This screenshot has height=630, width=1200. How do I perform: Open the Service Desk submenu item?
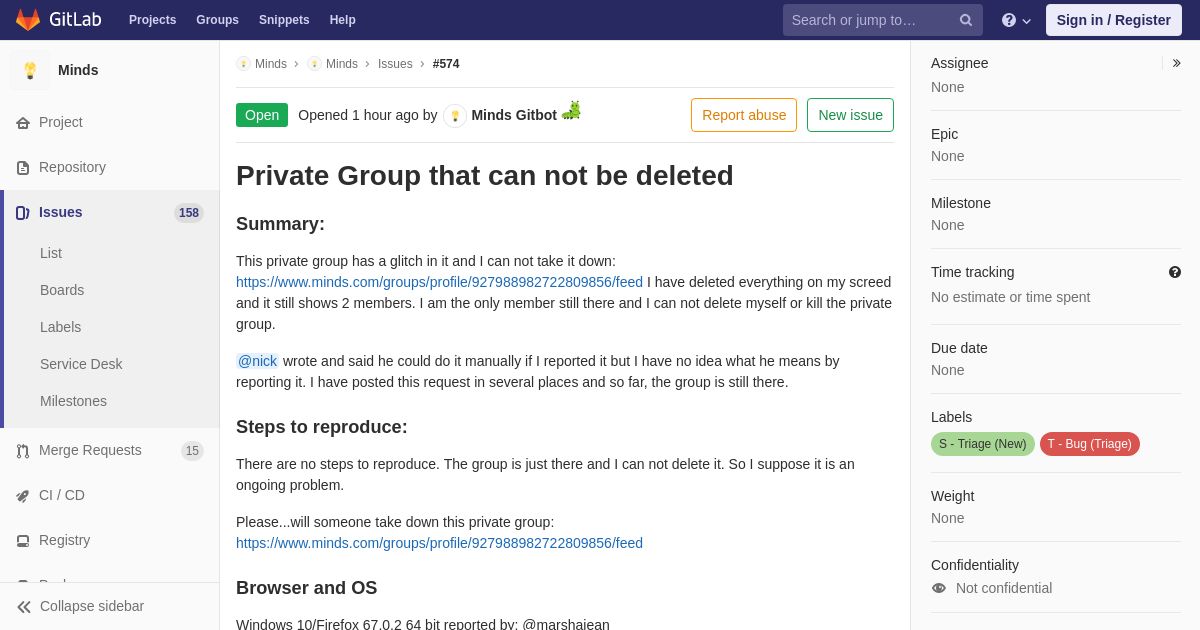click(81, 364)
